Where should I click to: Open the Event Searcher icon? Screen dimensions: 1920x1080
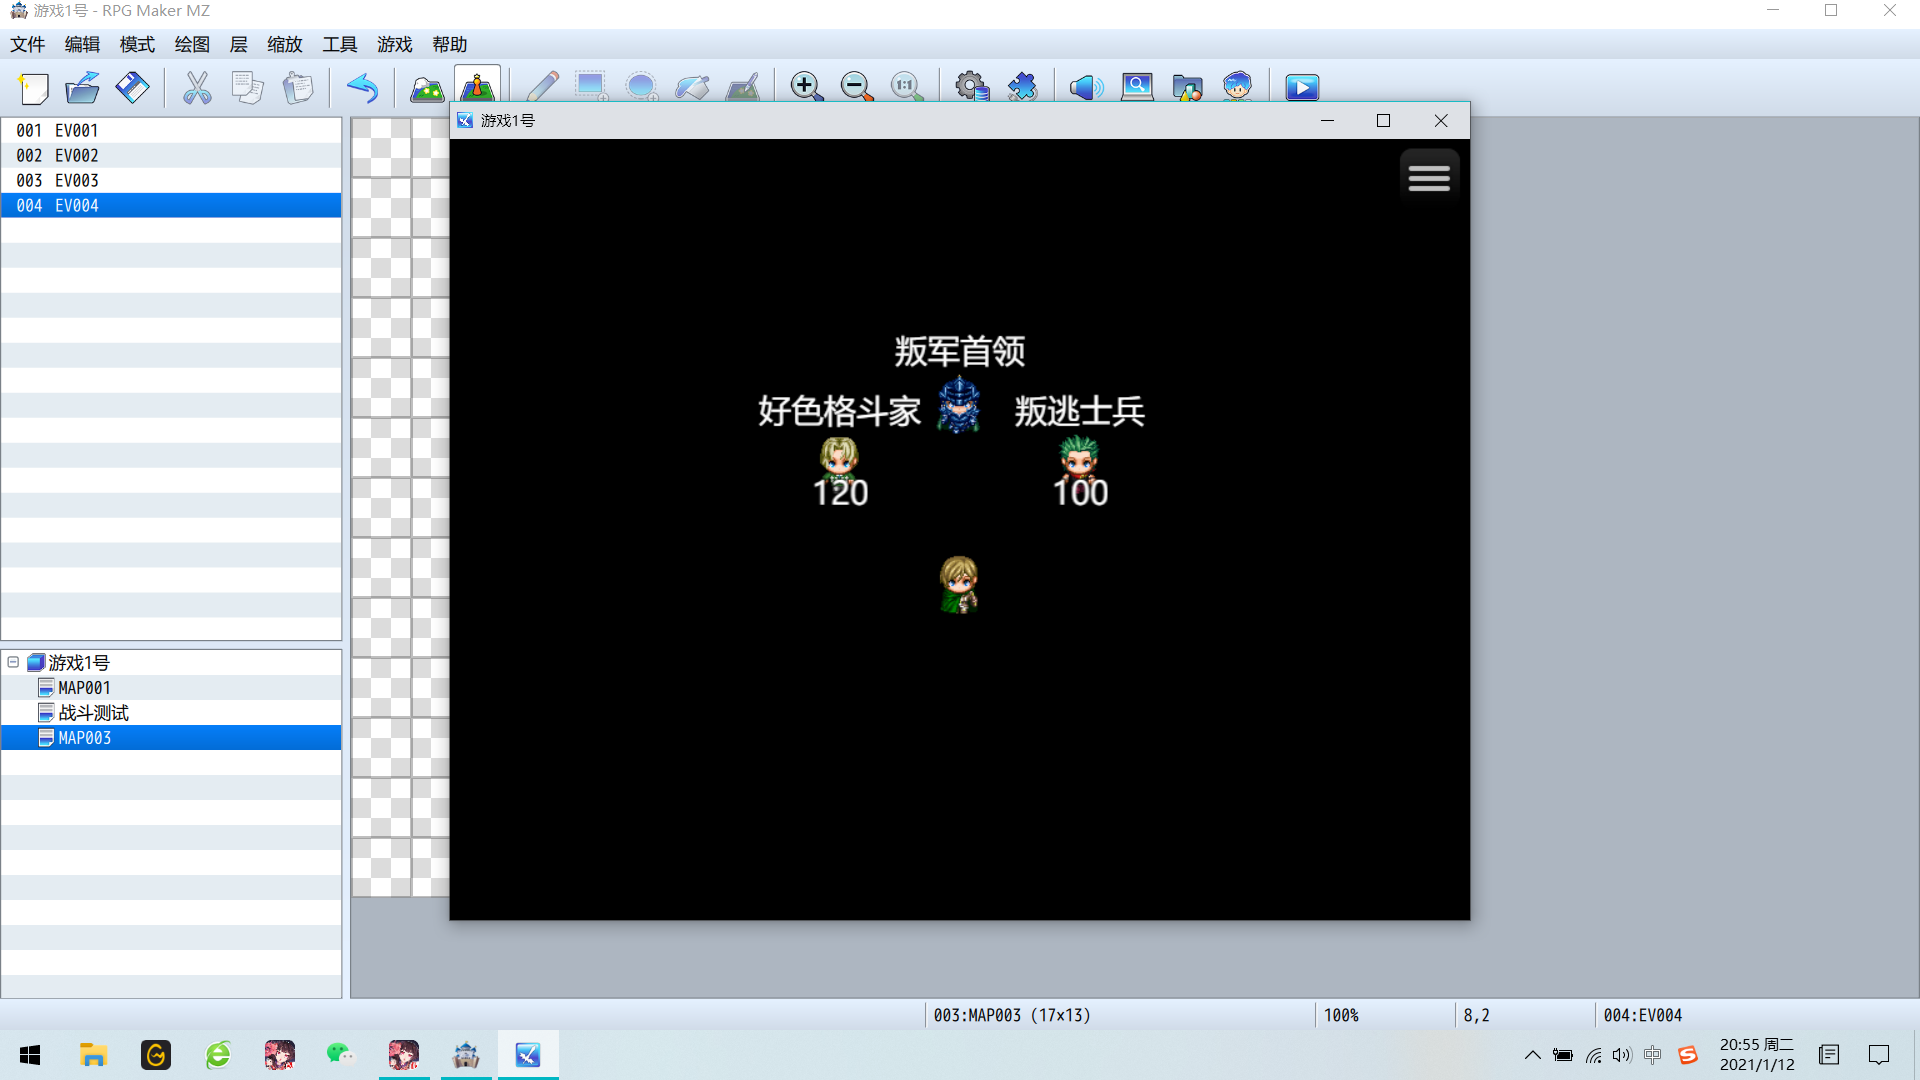(x=1137, y=88)
